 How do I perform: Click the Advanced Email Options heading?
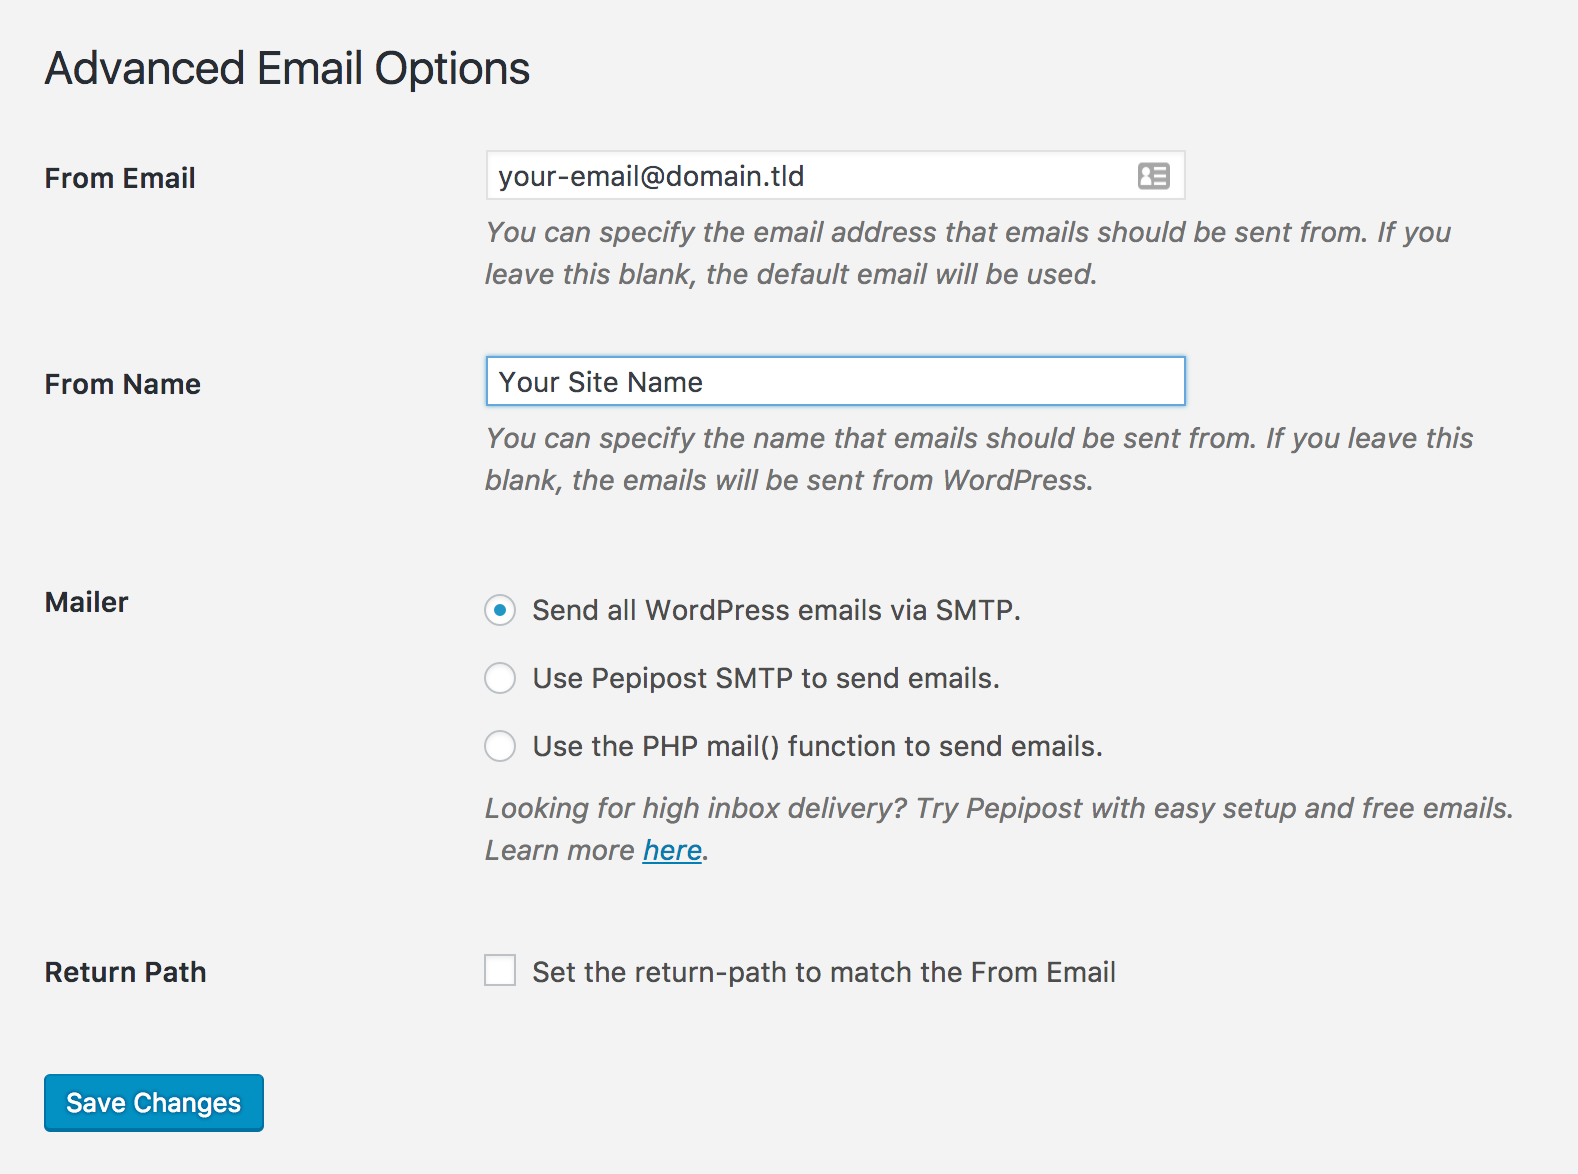click(x=288, y=69)
